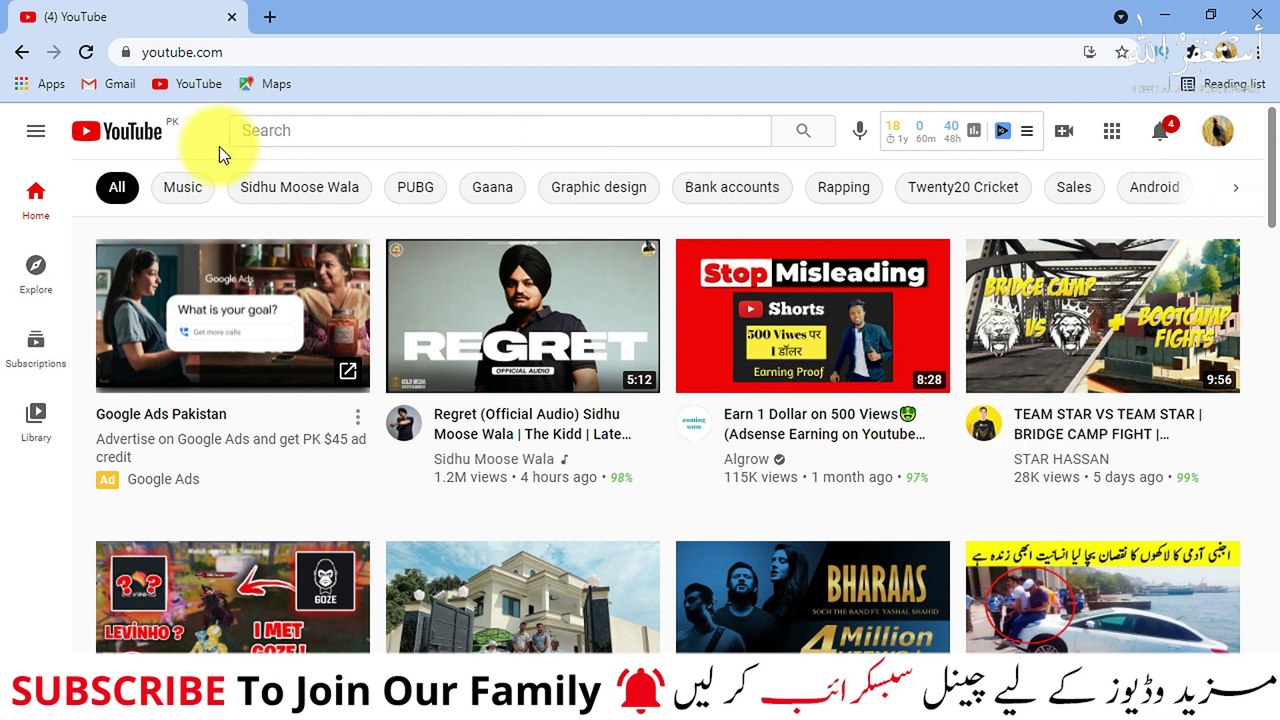
Task: Open the Google Ads external link icon
Action: 347,371
